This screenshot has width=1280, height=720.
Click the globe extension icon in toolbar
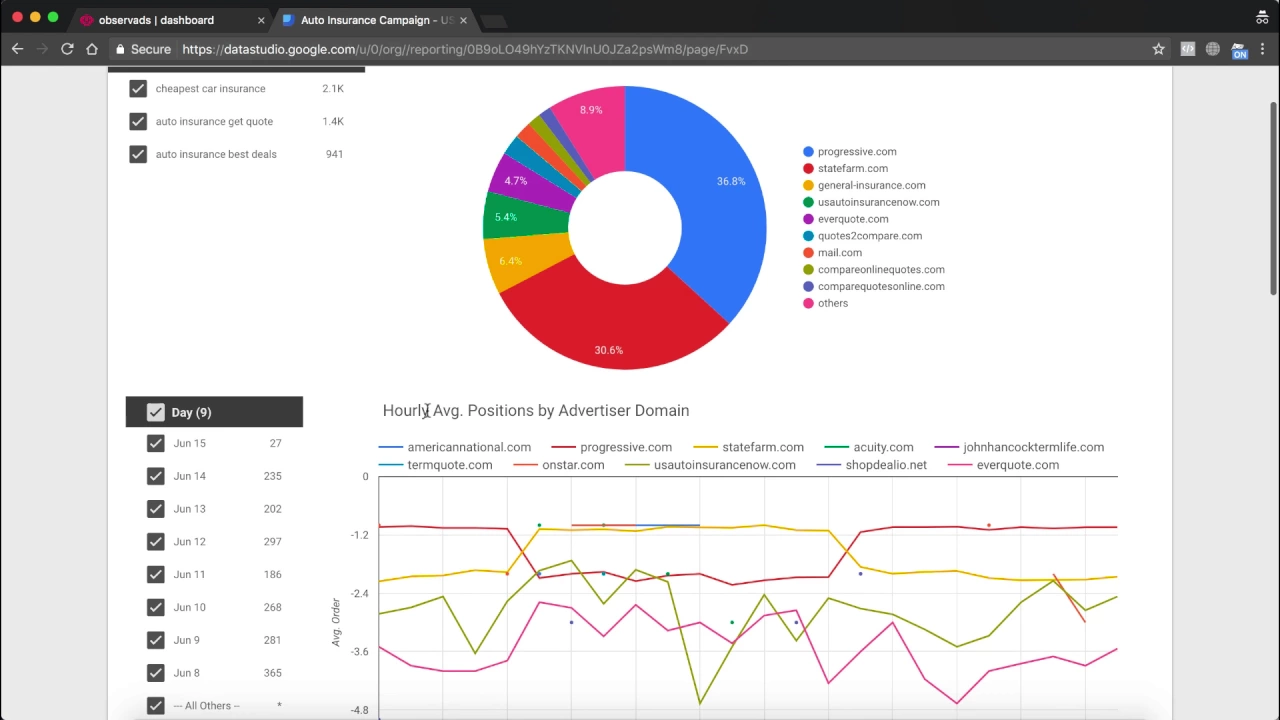1212,49
